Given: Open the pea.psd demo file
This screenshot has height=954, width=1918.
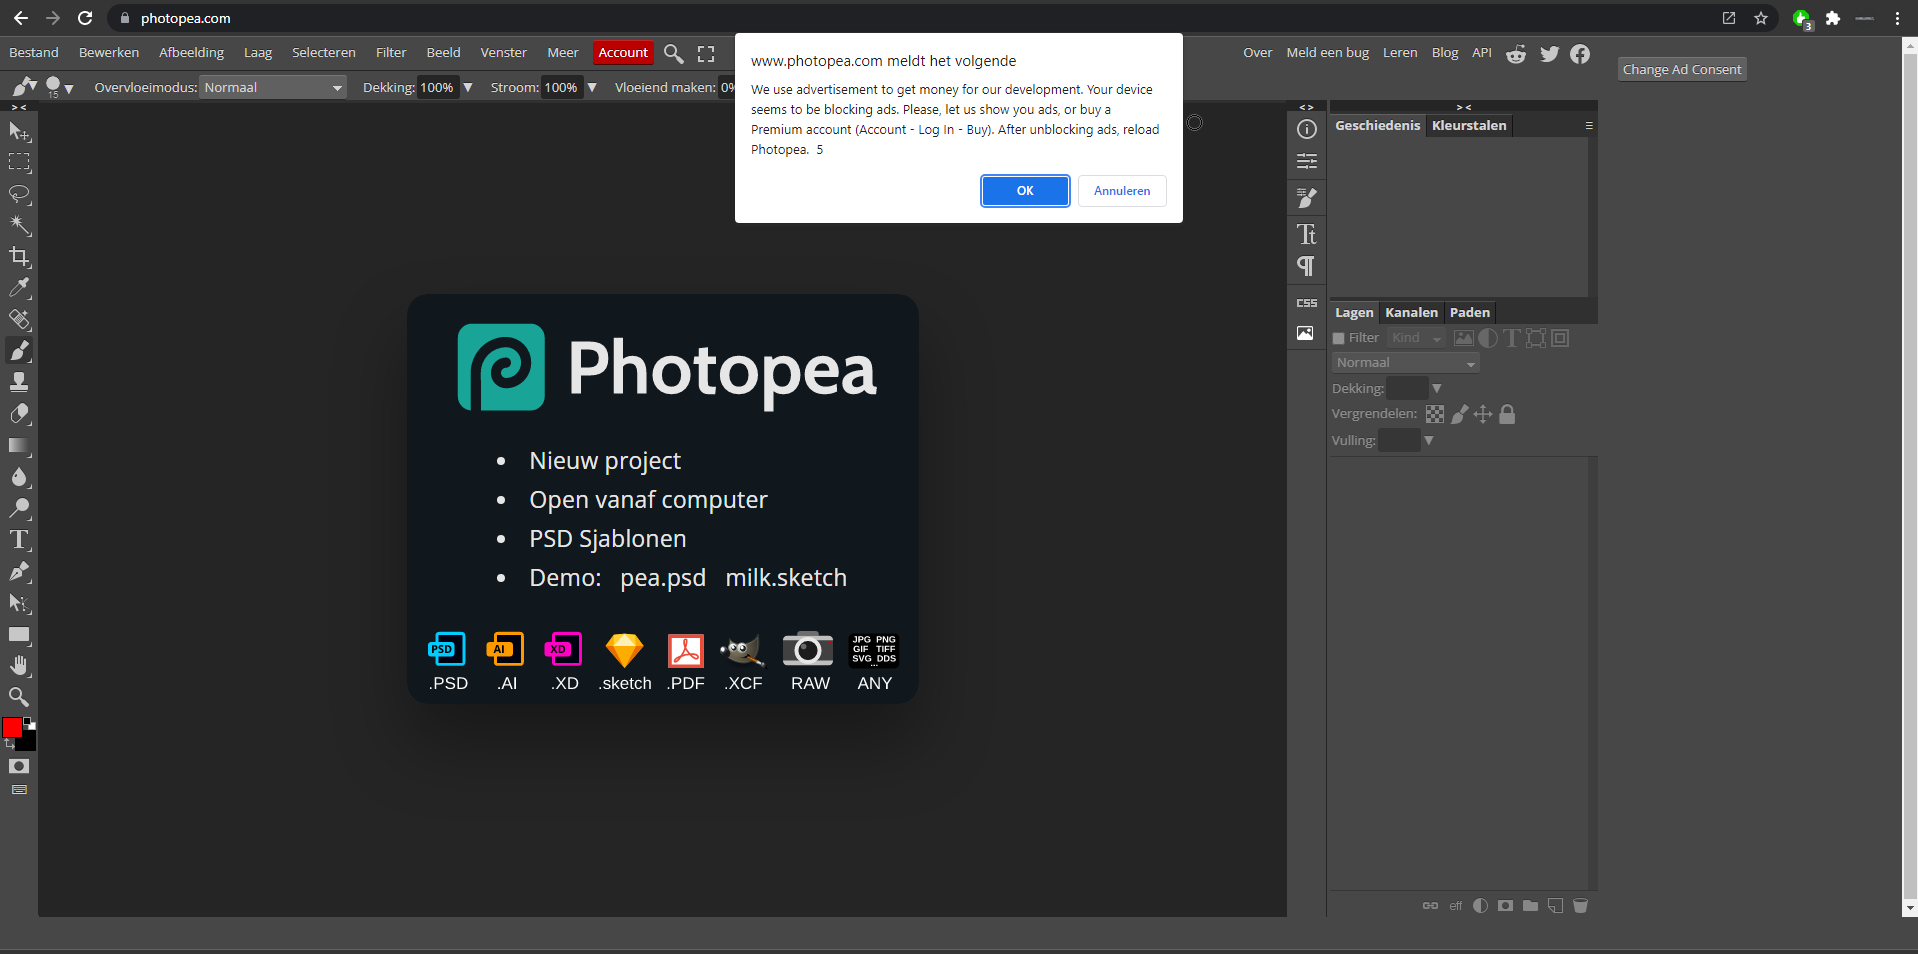Looking at the screenshot, I should point(662,577).
